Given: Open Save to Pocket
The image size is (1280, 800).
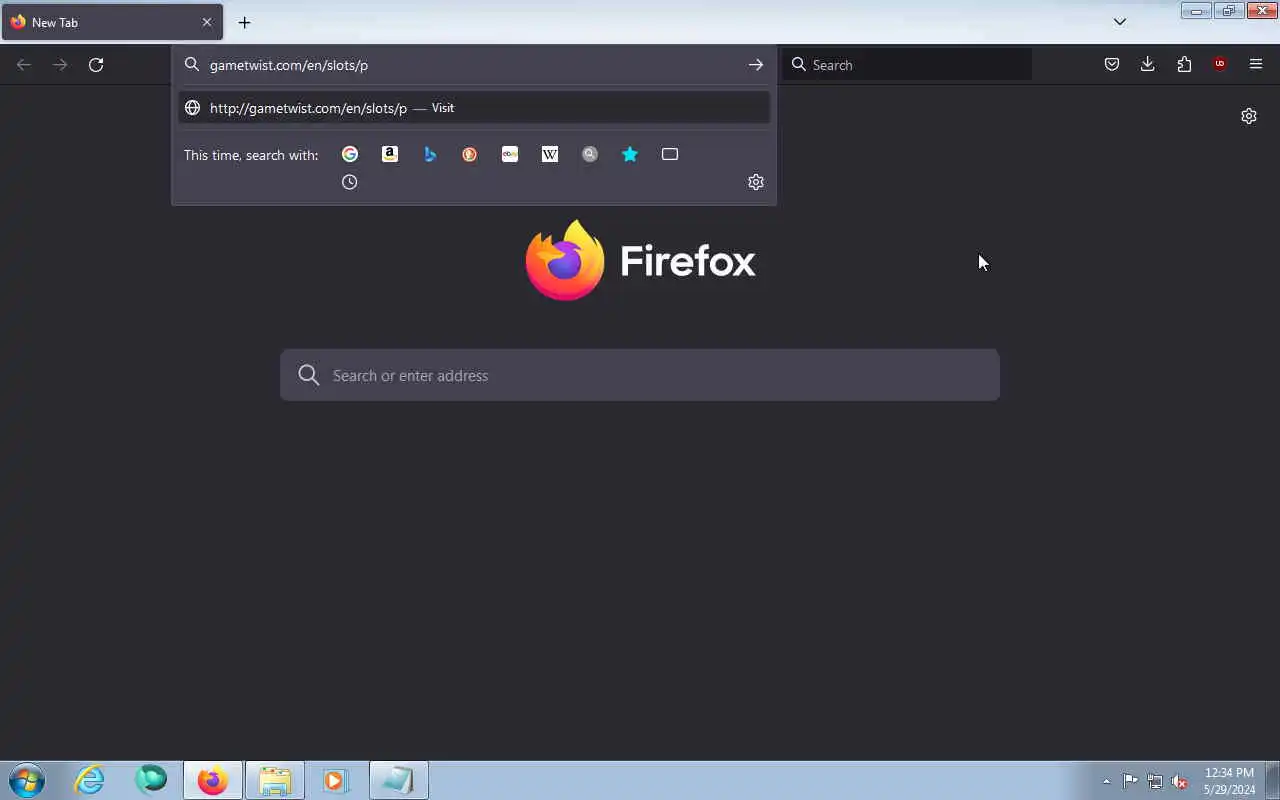Looking at the screenshot, I should point(1112,65).
